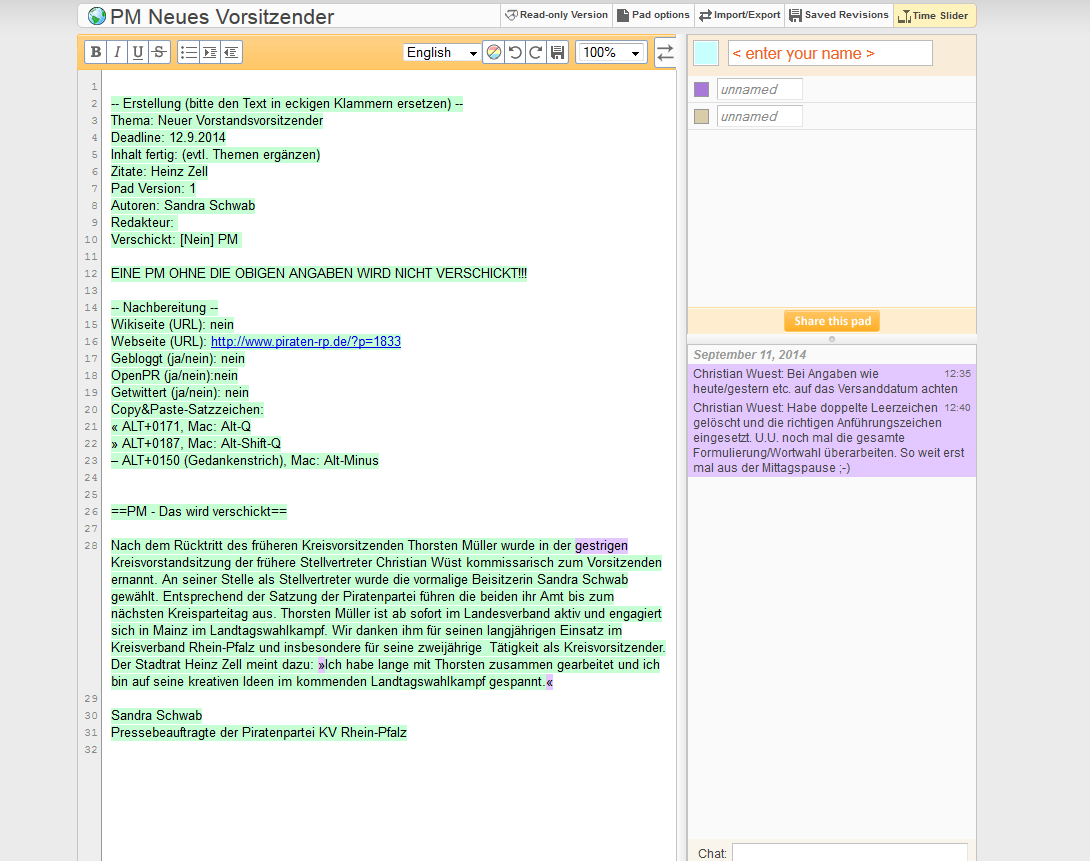This screenshot has width=1090, height=861.
Task: Open the piraten-rp.de link in the pad
Action: click(305, 341)
